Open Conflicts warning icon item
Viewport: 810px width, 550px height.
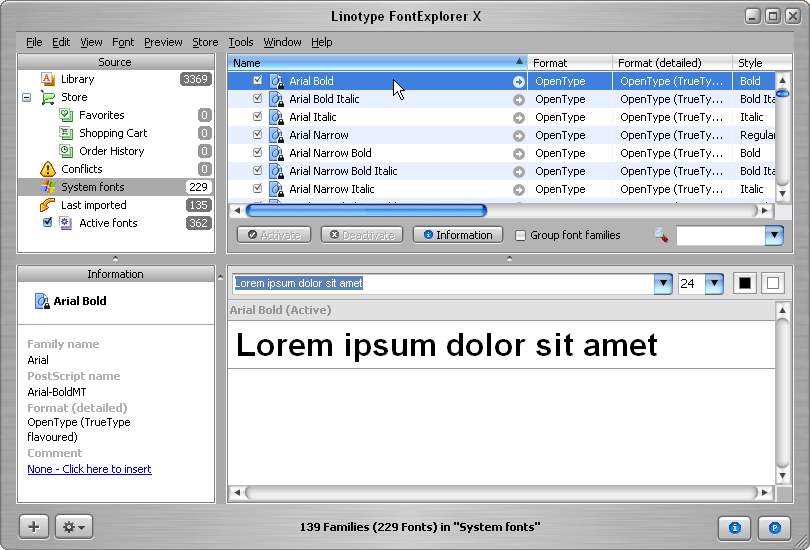pyautogui.click(x=48, y=169)
